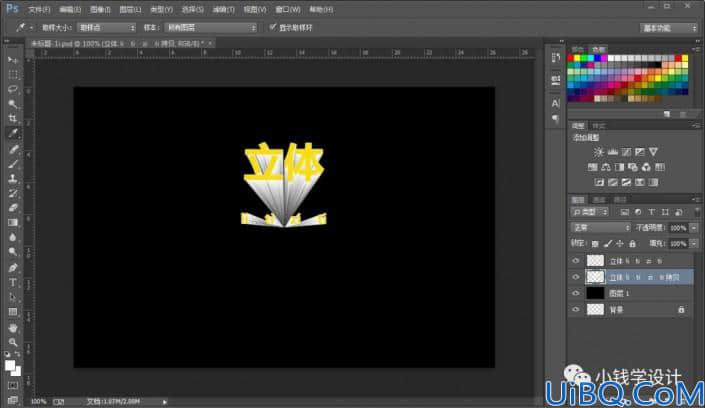Screen dimensions: 705x408
Task: Select the Lasso tool
Action: coord(13,90)
